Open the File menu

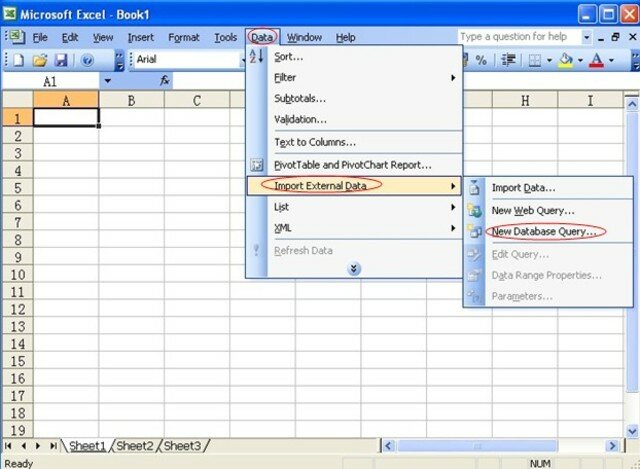click(x=40, y=38)
